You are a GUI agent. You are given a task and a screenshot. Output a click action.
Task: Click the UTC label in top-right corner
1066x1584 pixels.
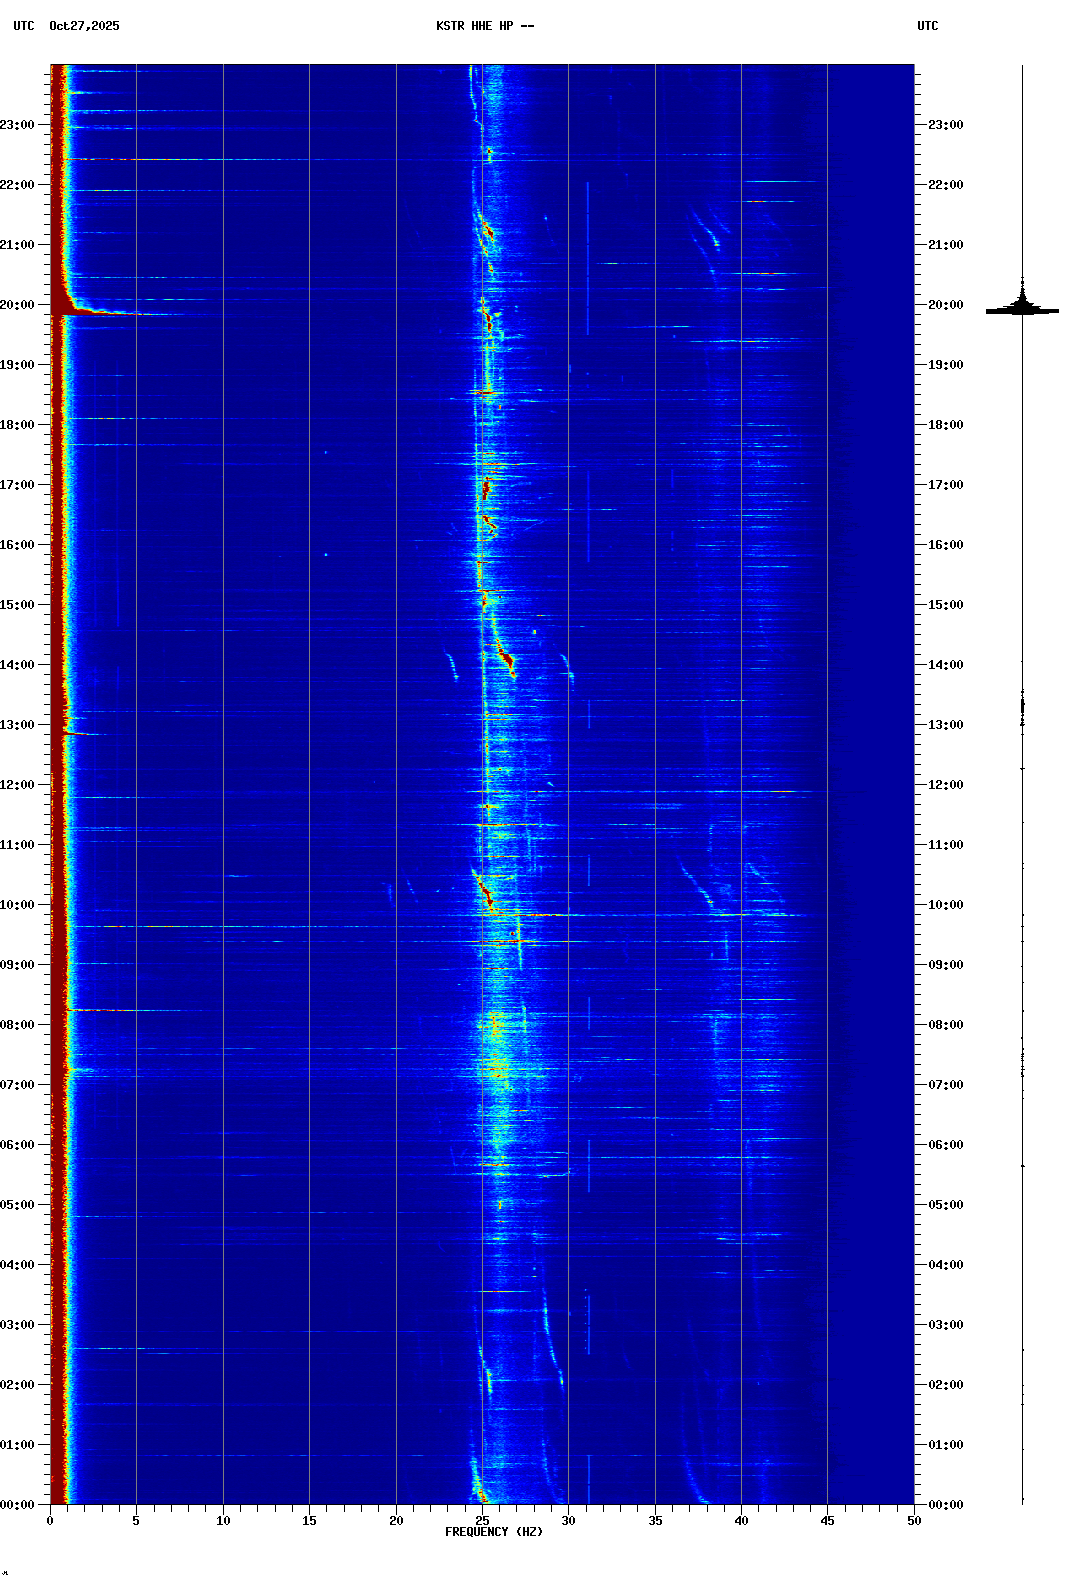click(x=927, y=26)
